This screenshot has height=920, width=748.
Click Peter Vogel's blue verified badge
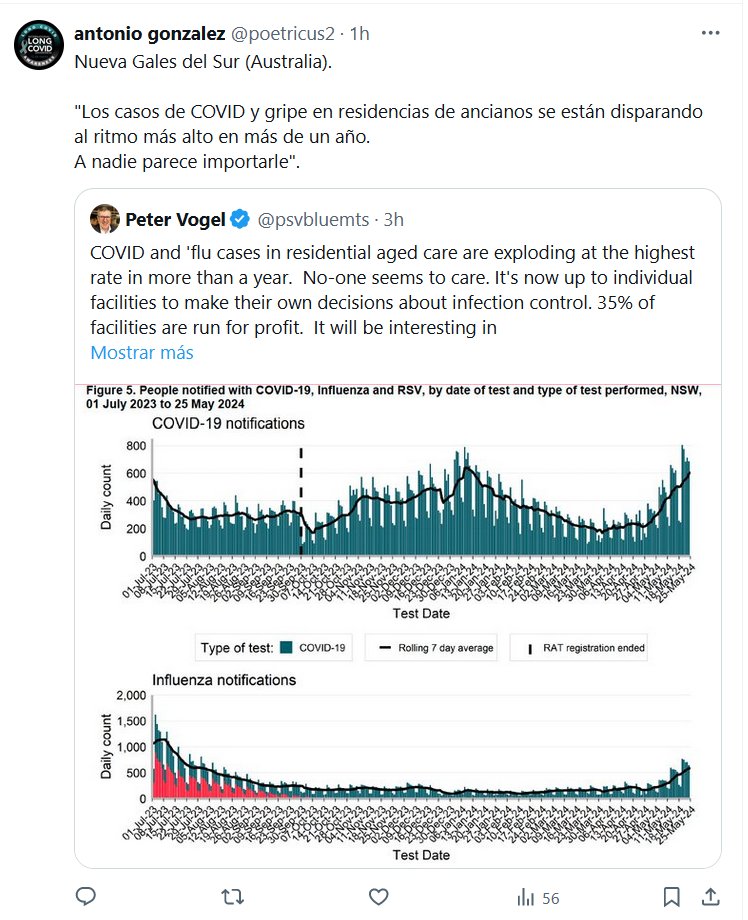coord(241,218)
